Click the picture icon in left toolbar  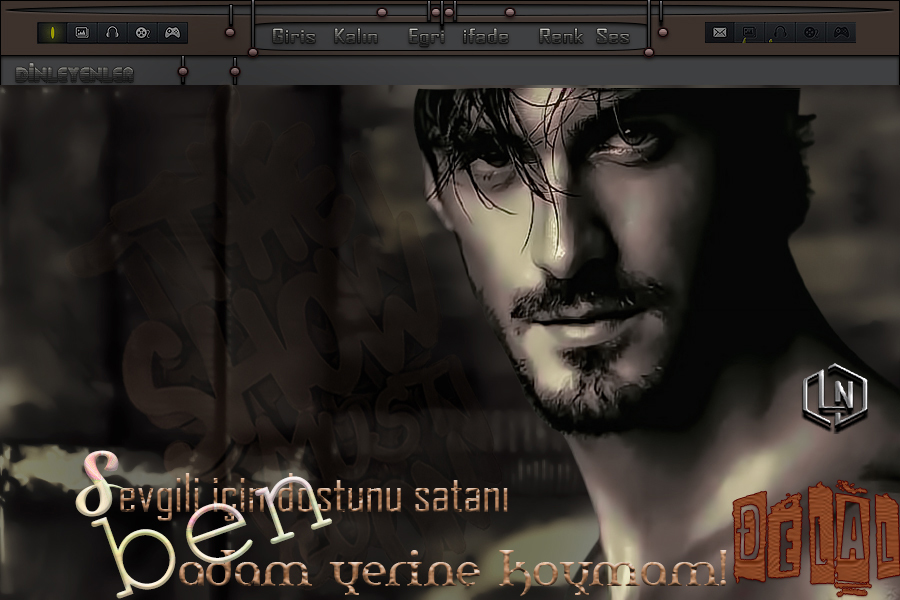(82, 33)
